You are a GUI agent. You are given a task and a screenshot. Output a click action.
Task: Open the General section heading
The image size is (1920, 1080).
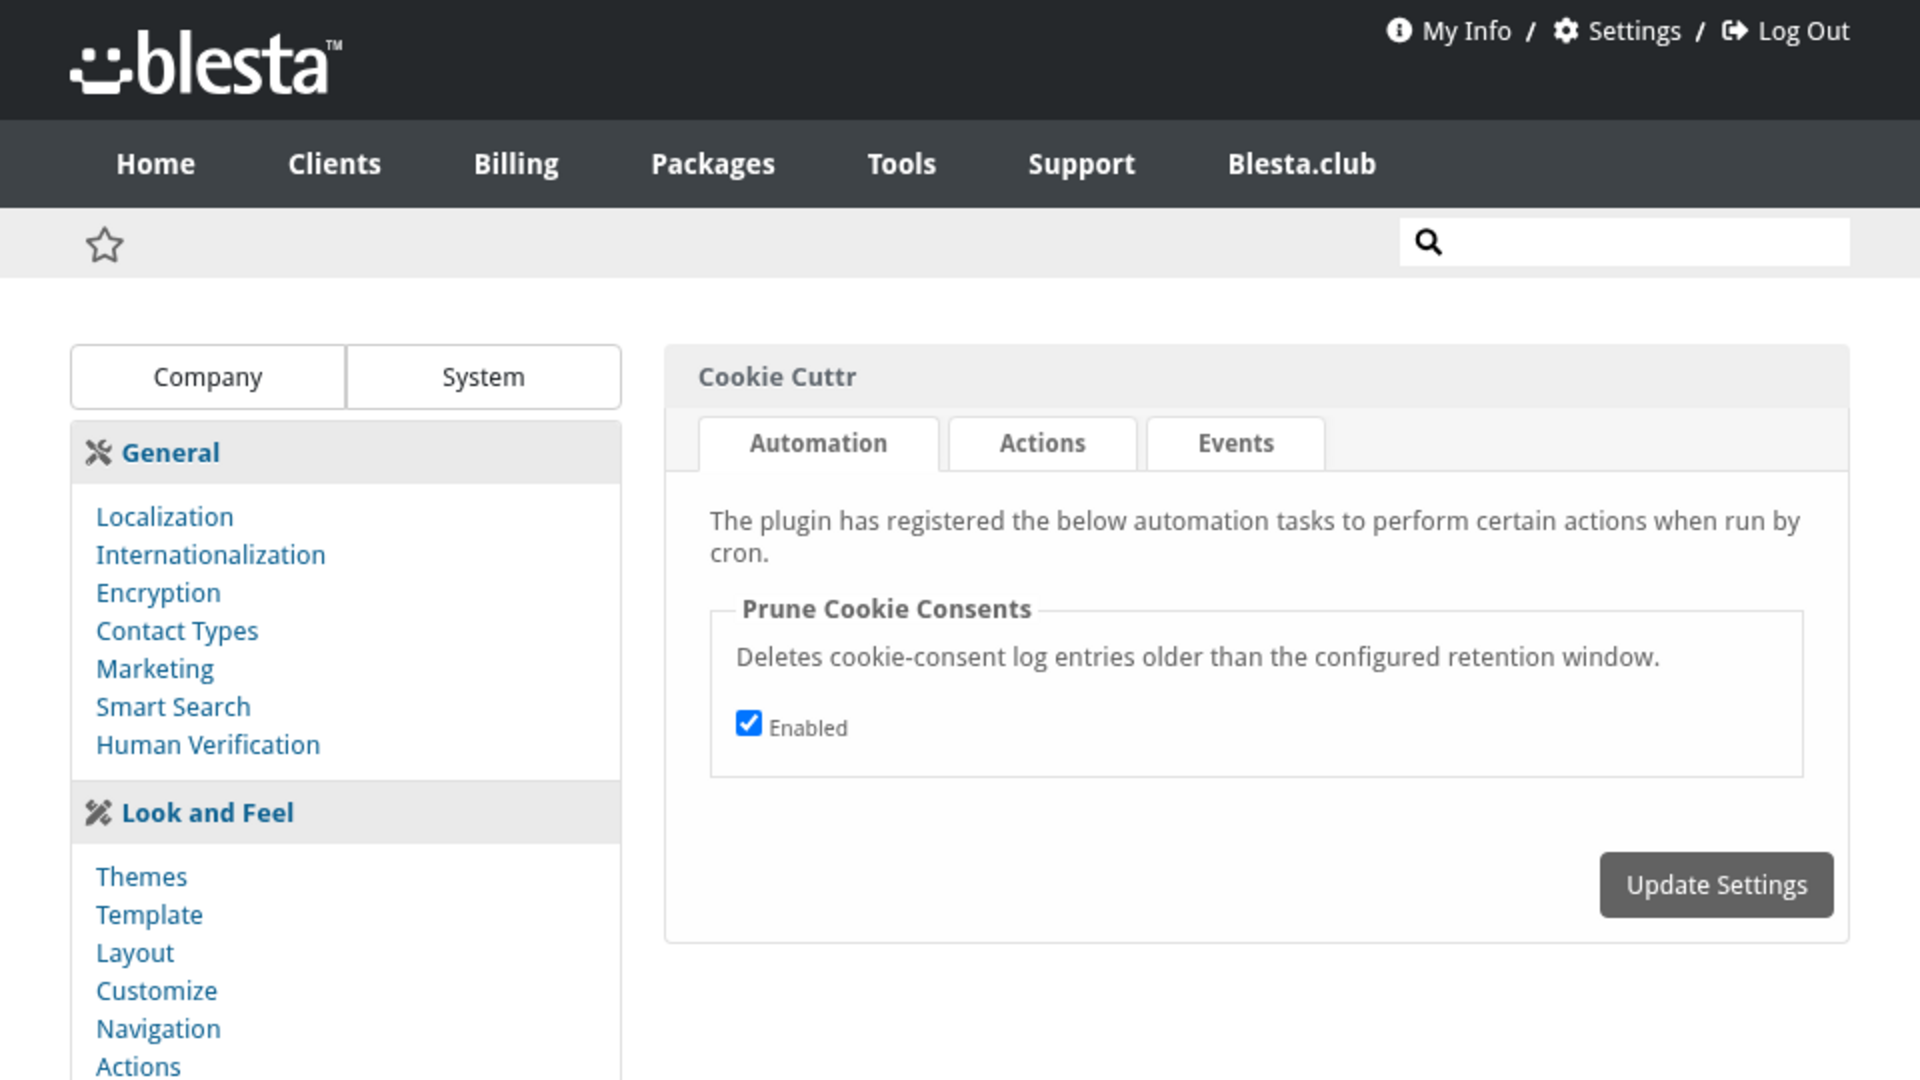tap(171, 453)
